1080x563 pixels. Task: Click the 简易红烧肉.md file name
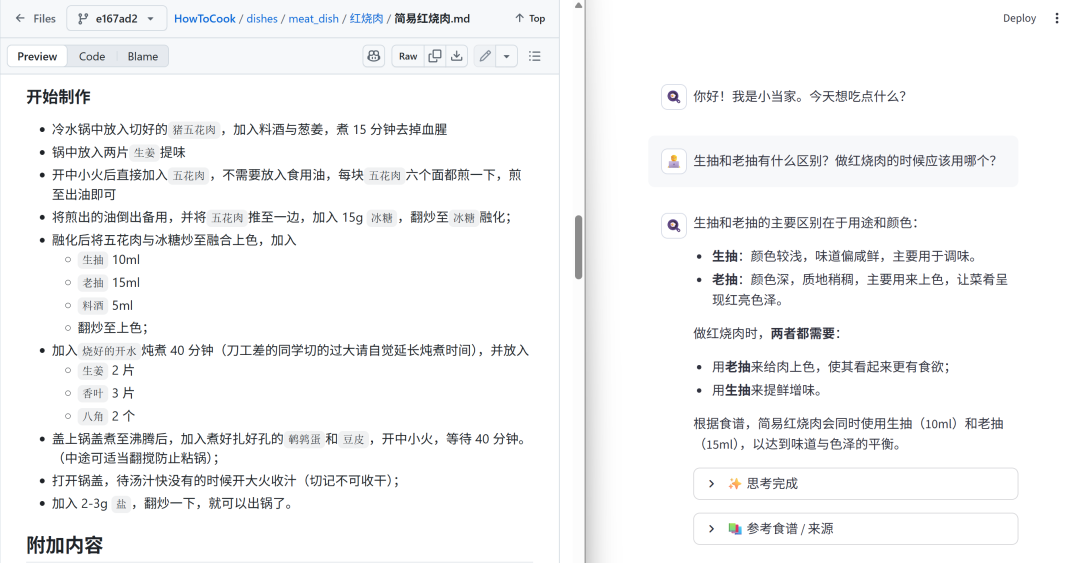click(x=432, y=19)
